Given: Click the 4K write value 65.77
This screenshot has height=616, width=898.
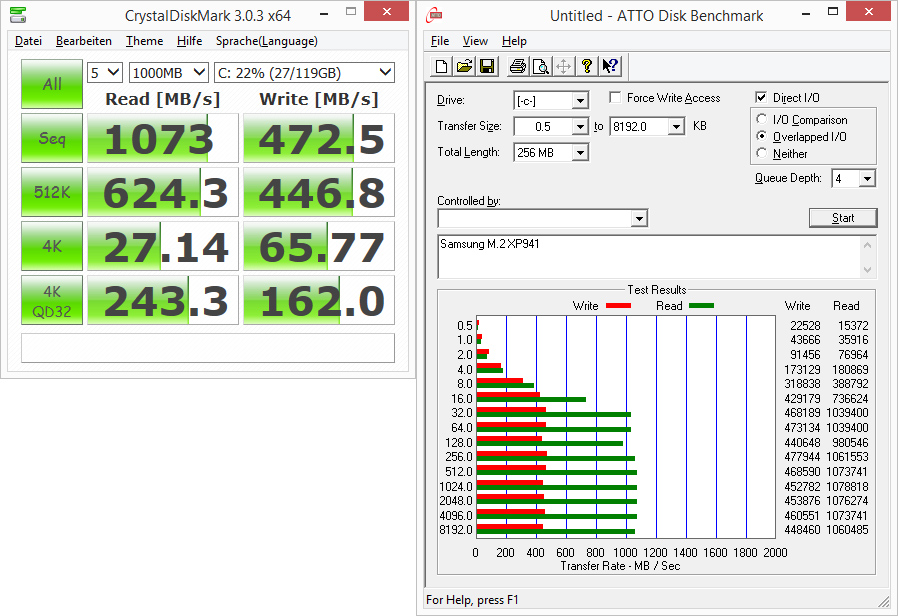Looking at the screenshot, I should point(319,246).
